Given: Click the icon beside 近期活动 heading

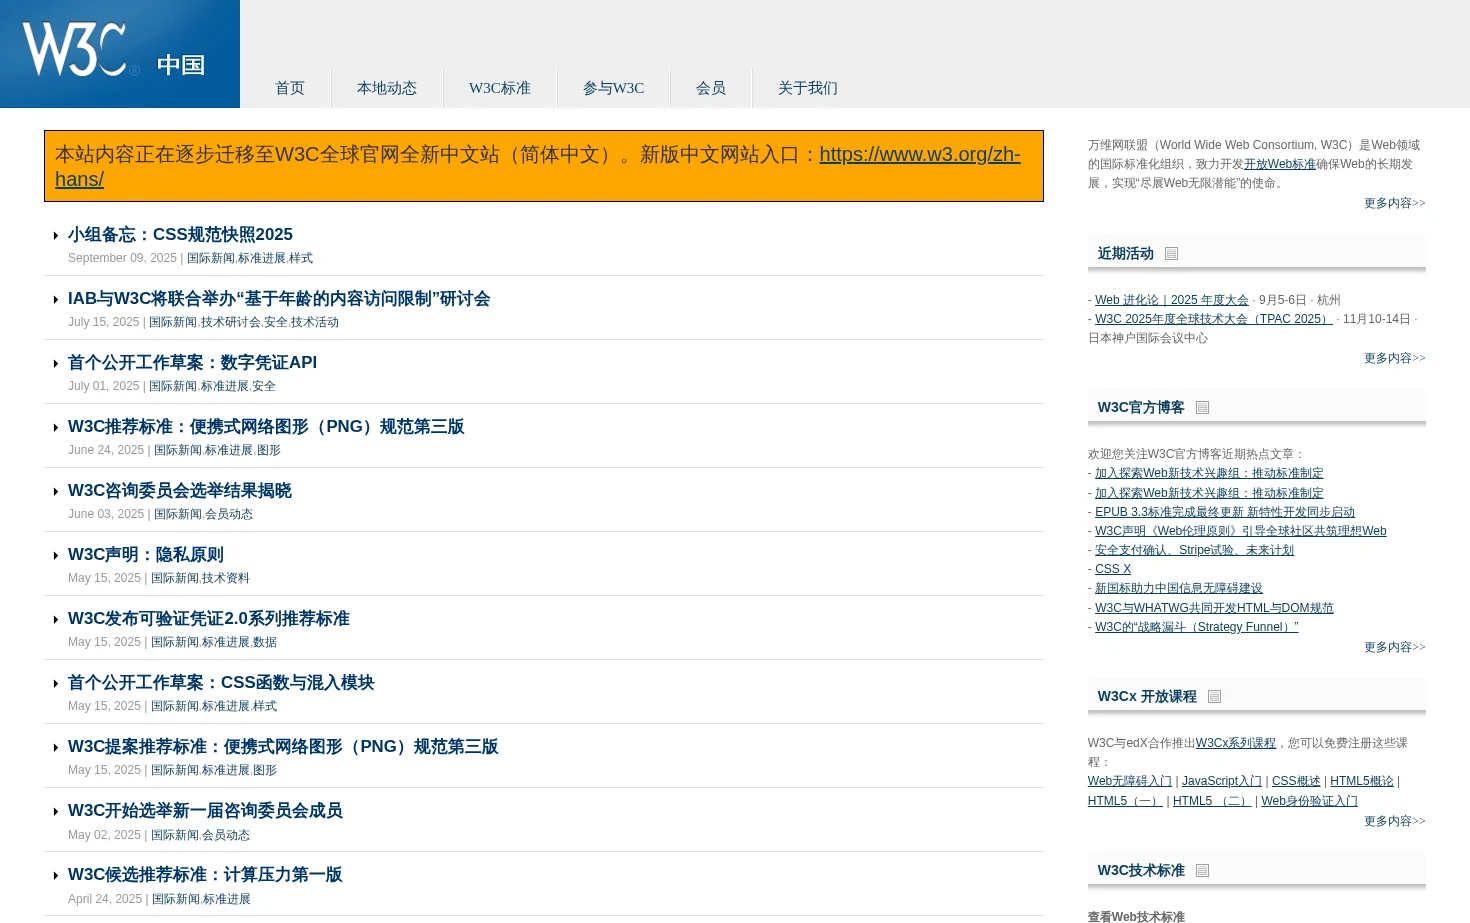Looking at the screenshot, I should coord(1172,254).
